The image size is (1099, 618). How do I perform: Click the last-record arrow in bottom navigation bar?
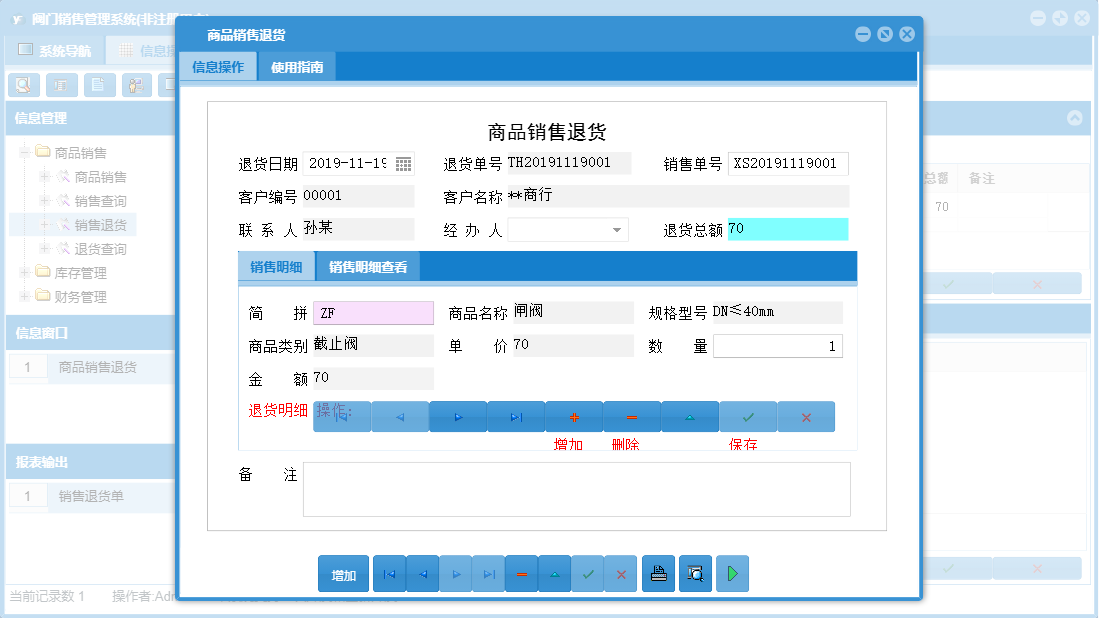pyautogui.click(x=488, y=573)
